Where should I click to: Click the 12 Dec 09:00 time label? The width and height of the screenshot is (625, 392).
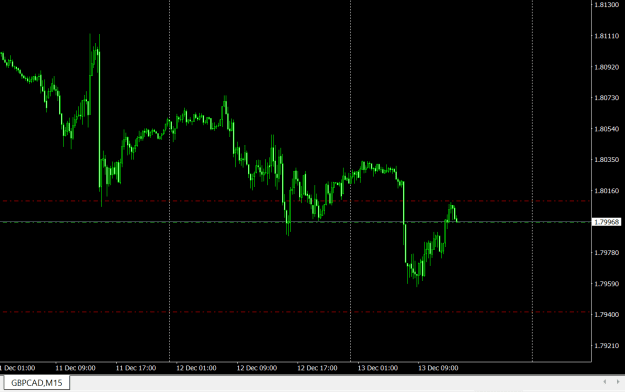(257, 368)
